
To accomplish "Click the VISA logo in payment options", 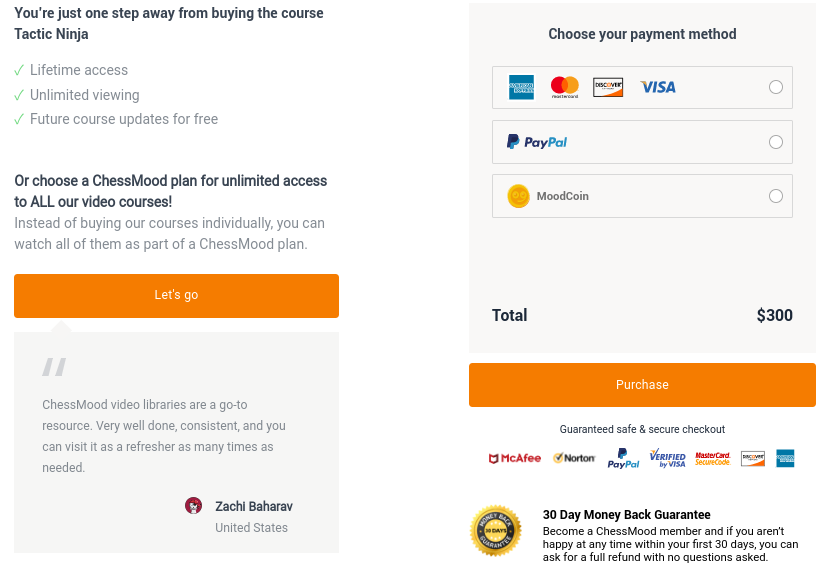I will (658, 87).
